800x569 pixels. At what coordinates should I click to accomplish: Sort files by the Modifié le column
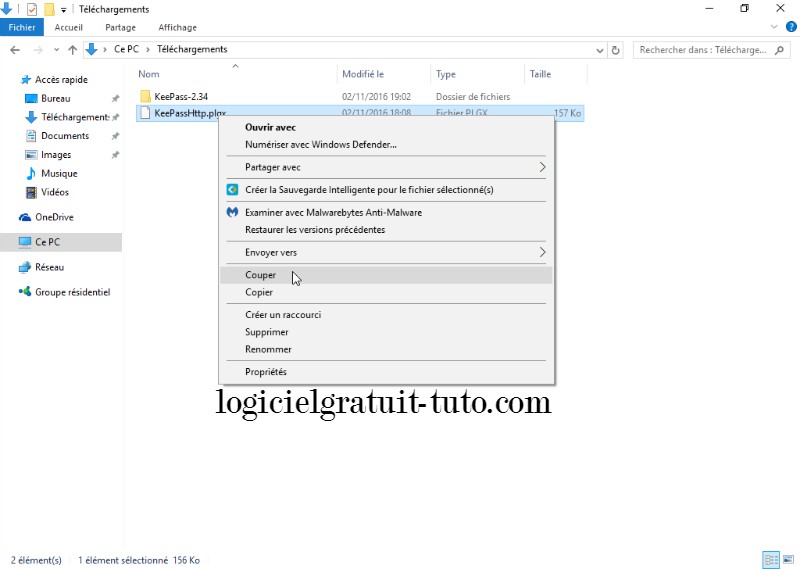363,74
